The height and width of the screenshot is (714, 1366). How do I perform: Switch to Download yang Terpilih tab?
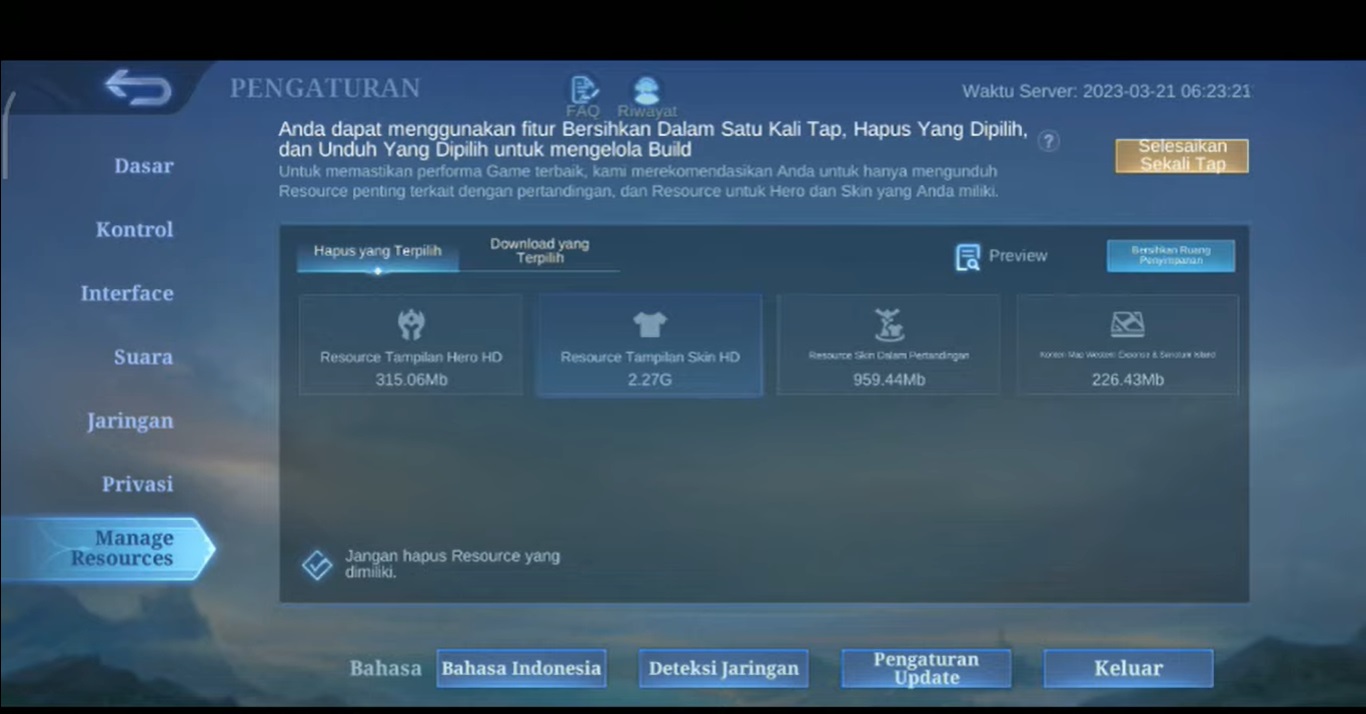pos(539,252)
